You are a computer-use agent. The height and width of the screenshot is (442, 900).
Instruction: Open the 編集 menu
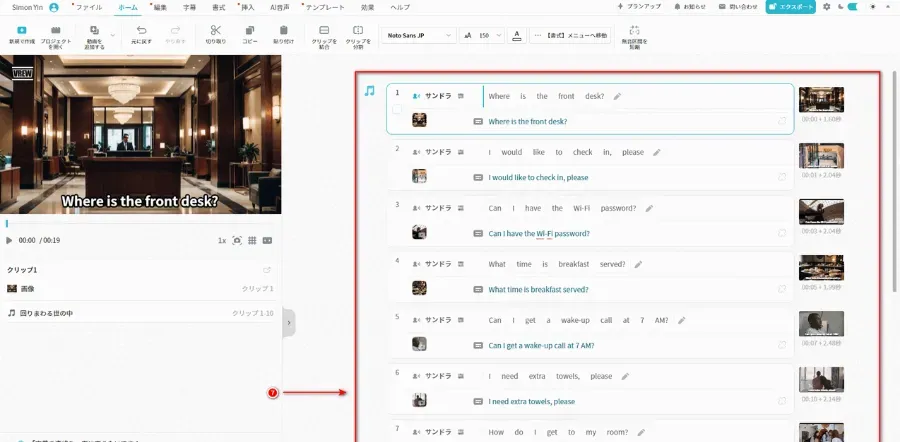(160, 7)
